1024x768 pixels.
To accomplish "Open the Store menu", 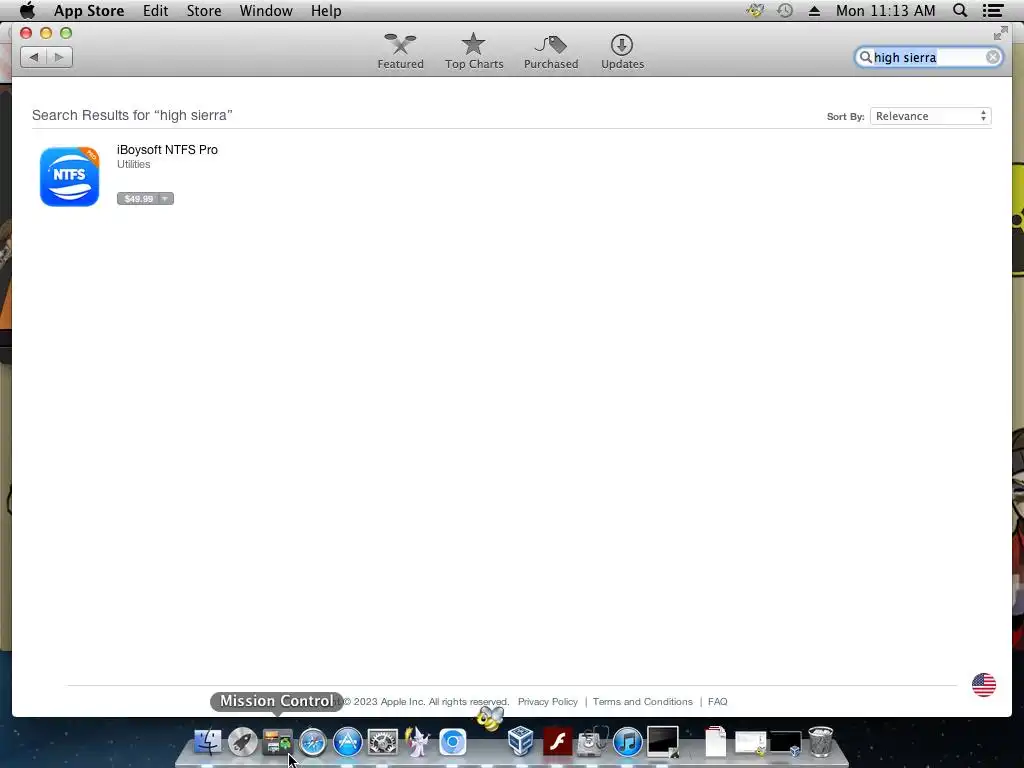I will pyautogui.click(x=204, y=10).
